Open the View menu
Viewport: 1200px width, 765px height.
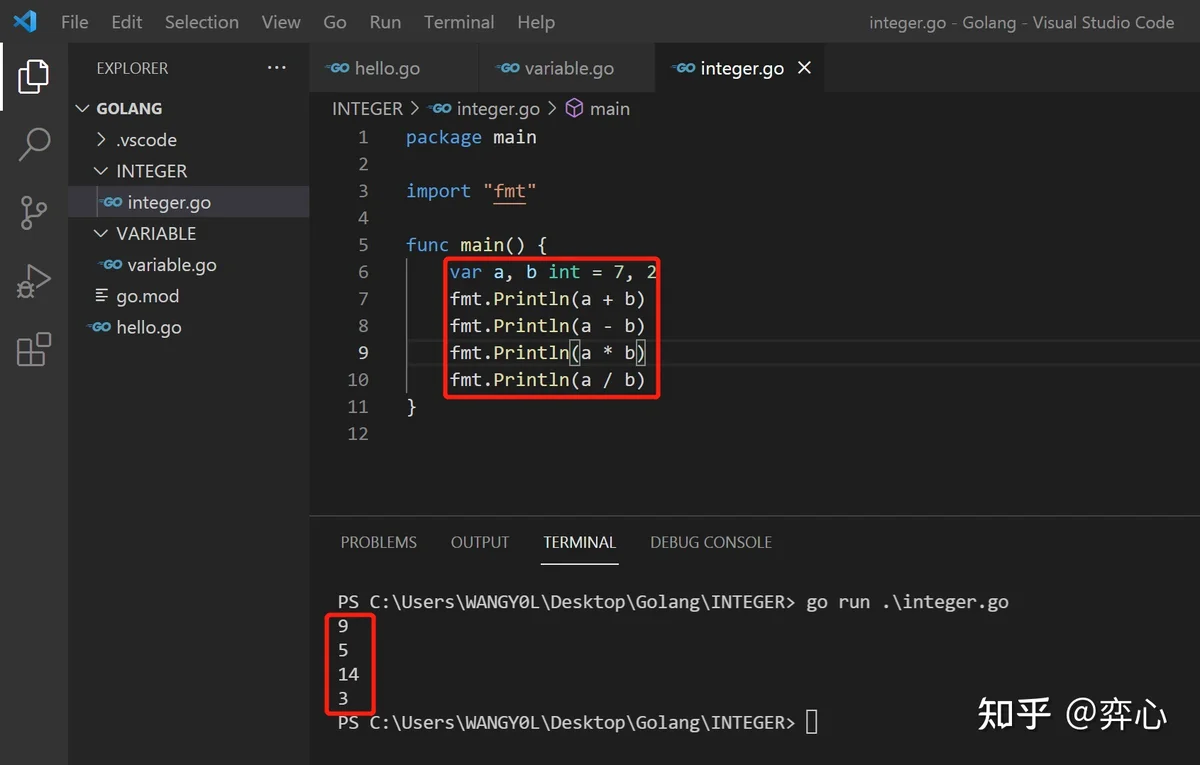(x=281, y=22)
